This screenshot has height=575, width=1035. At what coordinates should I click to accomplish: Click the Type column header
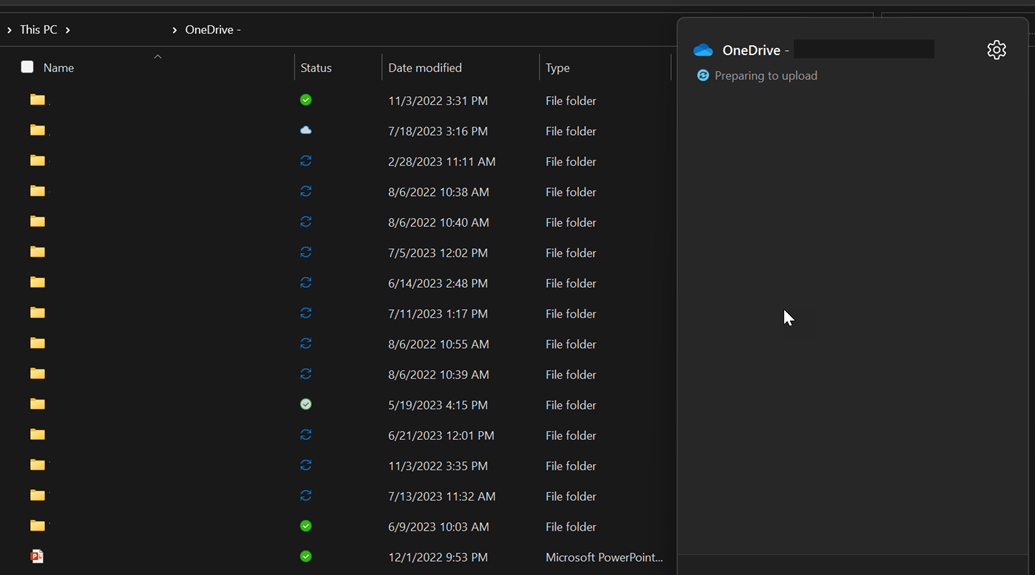tap(557, 68)
